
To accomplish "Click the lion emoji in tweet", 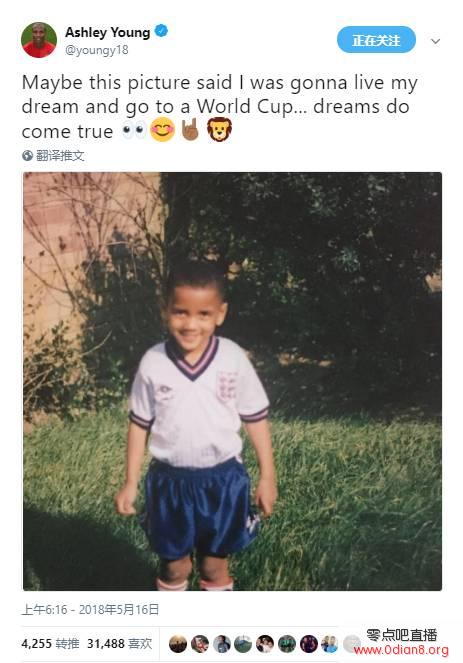I will pyautogui.click(x=219, y=129).
